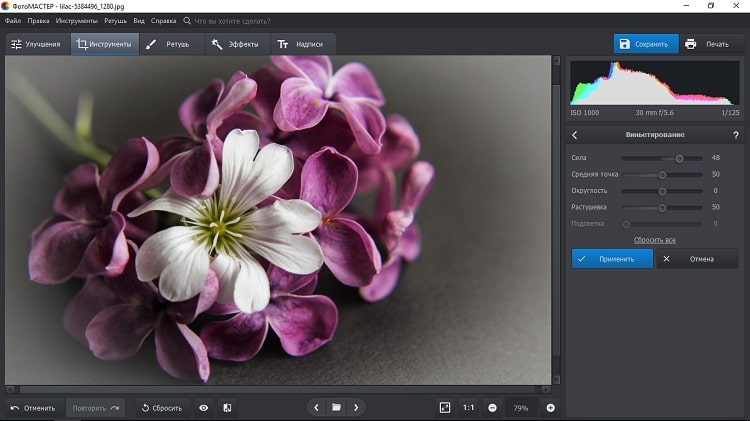
Task: Click the fit-to-screen icon
Action: pos(445,408)
